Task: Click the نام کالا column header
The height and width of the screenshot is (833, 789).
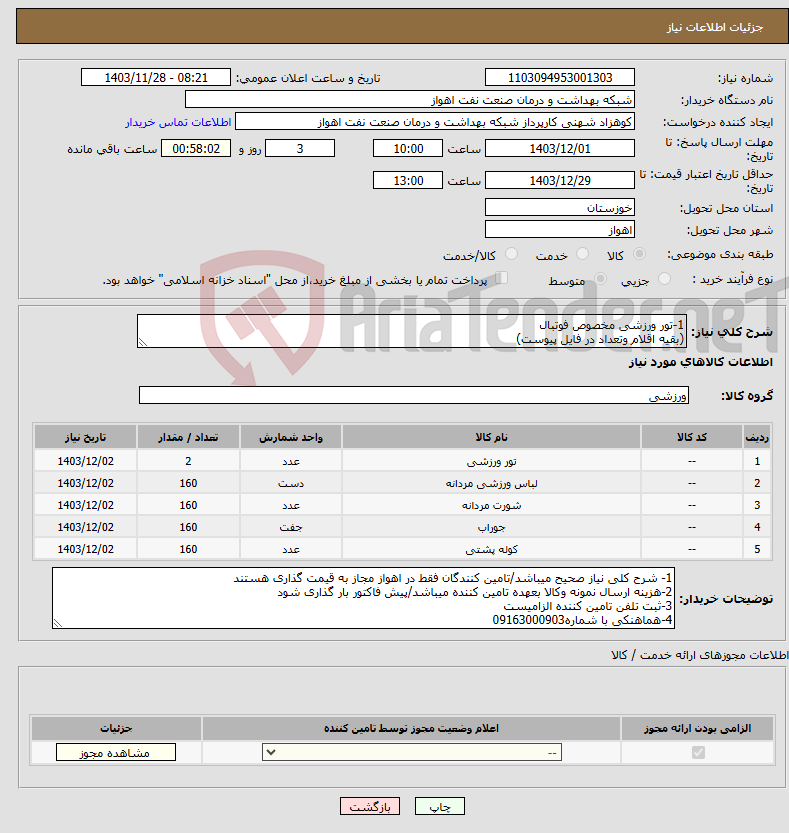Action: pos(491,437)
